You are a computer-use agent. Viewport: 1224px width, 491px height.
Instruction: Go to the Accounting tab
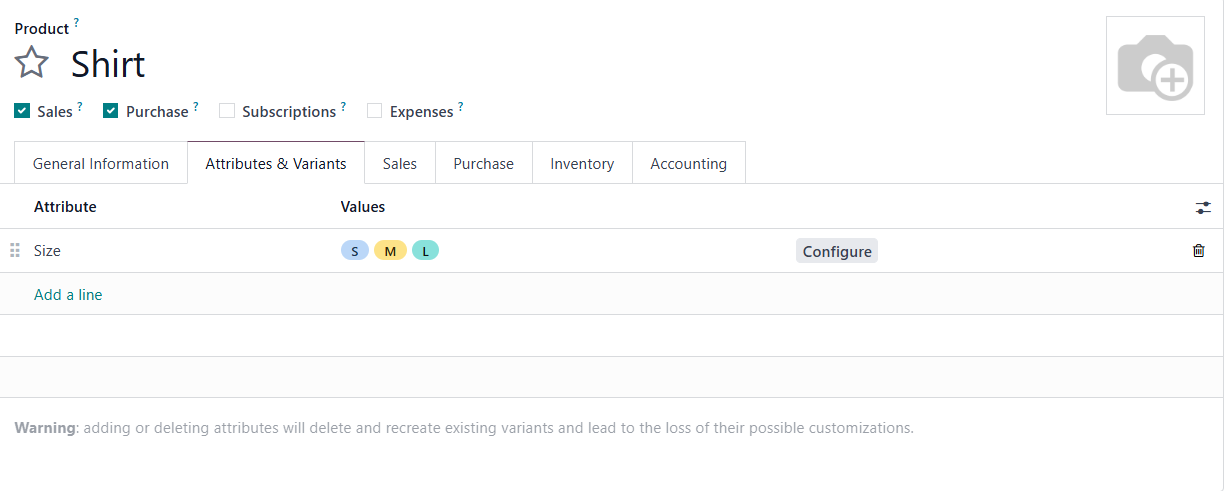pyautogui.click(x=688, y=164)
